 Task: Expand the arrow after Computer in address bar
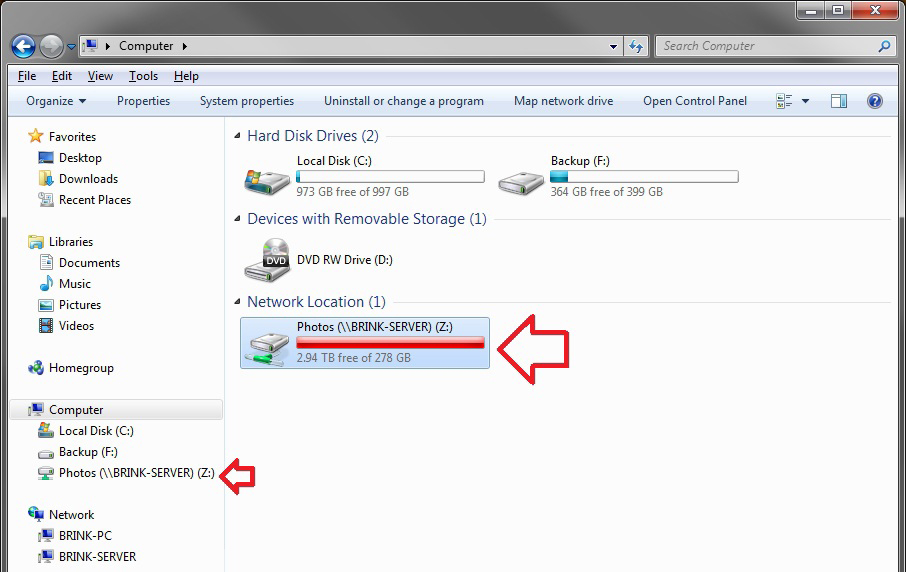185,46
